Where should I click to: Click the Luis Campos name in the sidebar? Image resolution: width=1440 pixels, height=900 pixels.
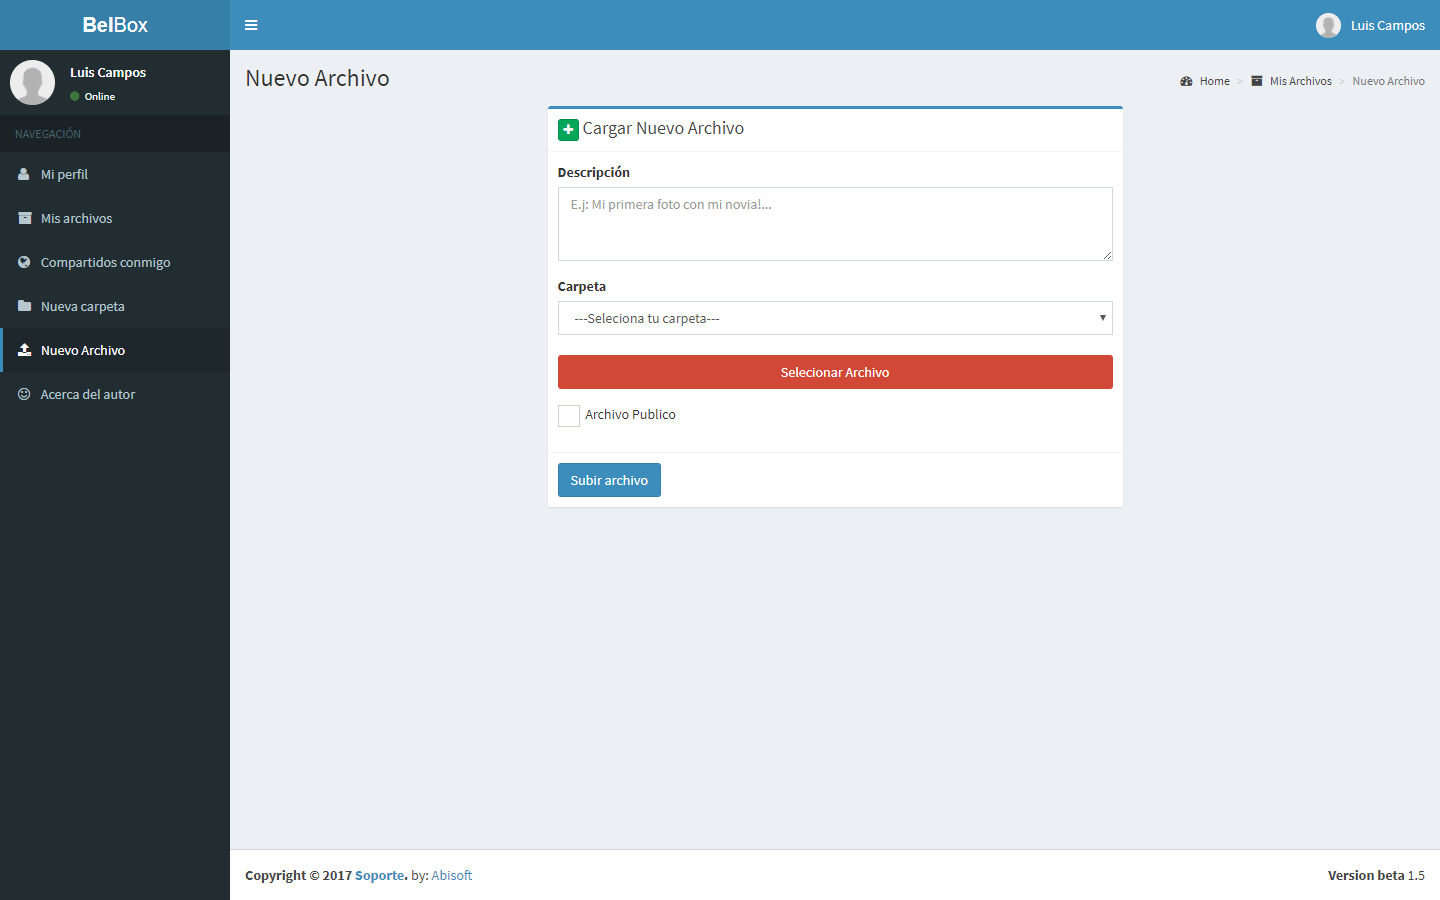point(108,72)
